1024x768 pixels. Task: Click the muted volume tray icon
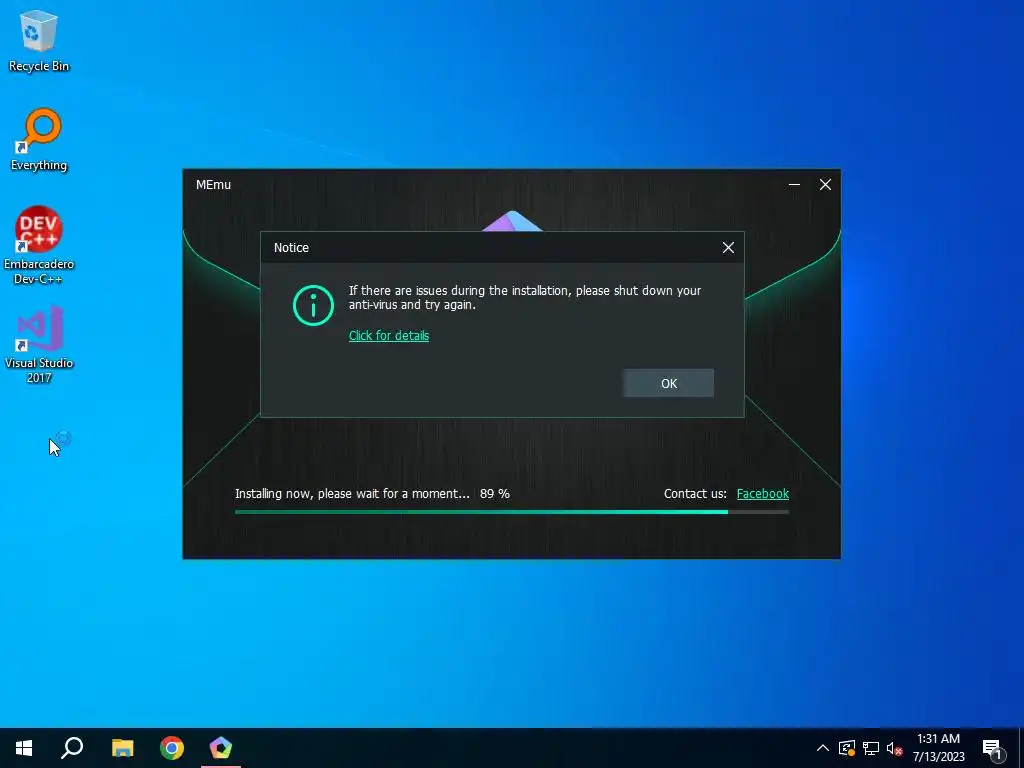[894, 748]
